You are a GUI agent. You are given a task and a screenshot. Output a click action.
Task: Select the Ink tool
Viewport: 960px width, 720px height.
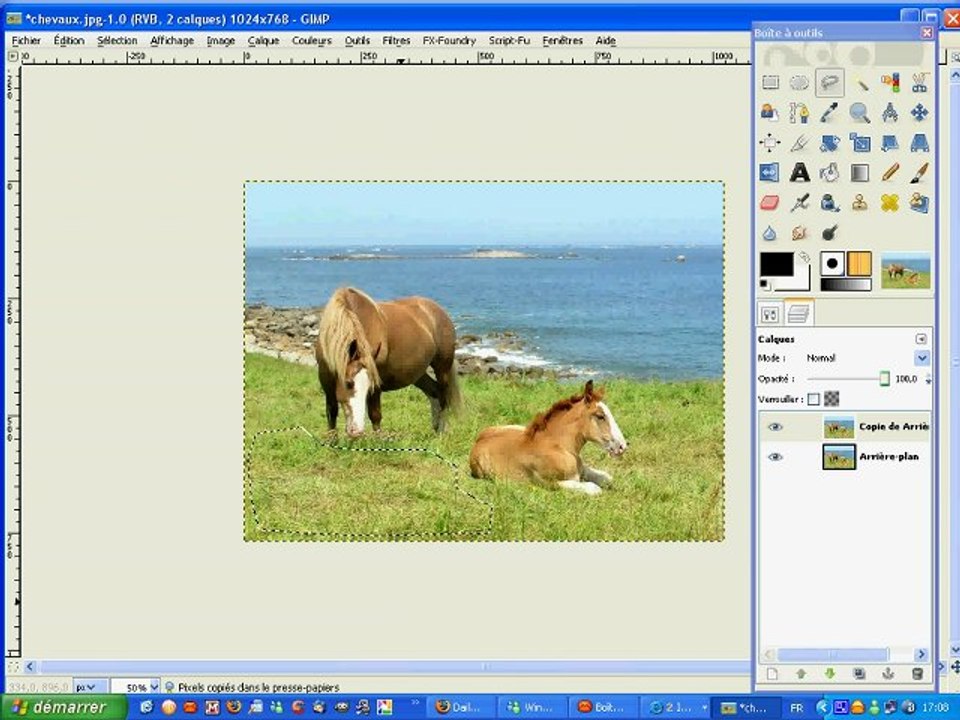pyautogui.click(x=830, y=203)
